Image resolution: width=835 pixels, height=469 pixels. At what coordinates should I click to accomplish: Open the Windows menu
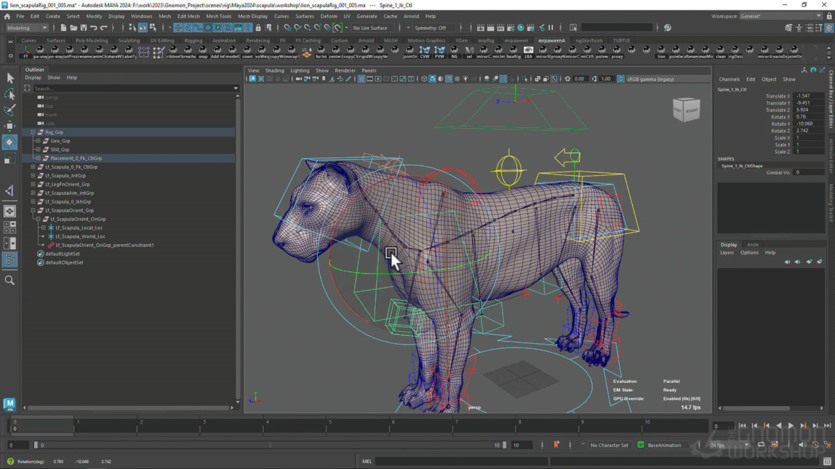[x=141, y=17]
